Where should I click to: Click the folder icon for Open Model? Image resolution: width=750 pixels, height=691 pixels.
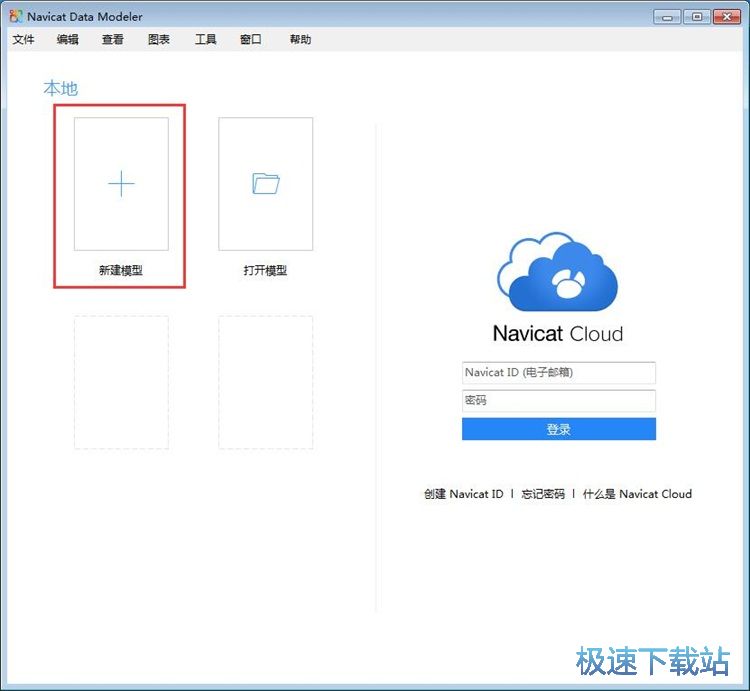(x=265, y=184)
